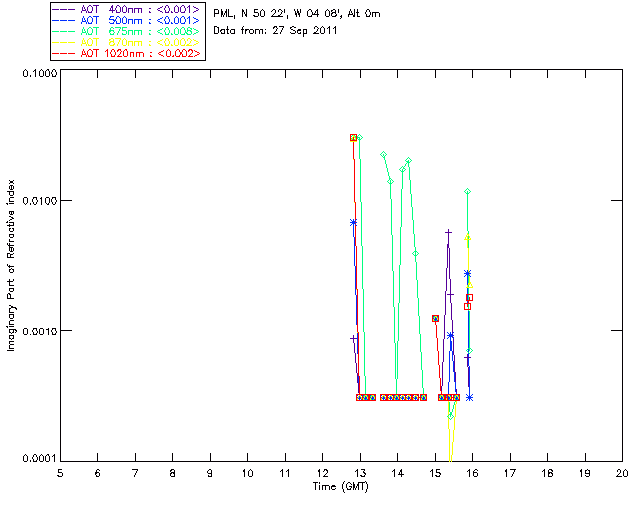Click the highest green diamond near hour 16
This screenshot has width=640, height=512.
467,191
